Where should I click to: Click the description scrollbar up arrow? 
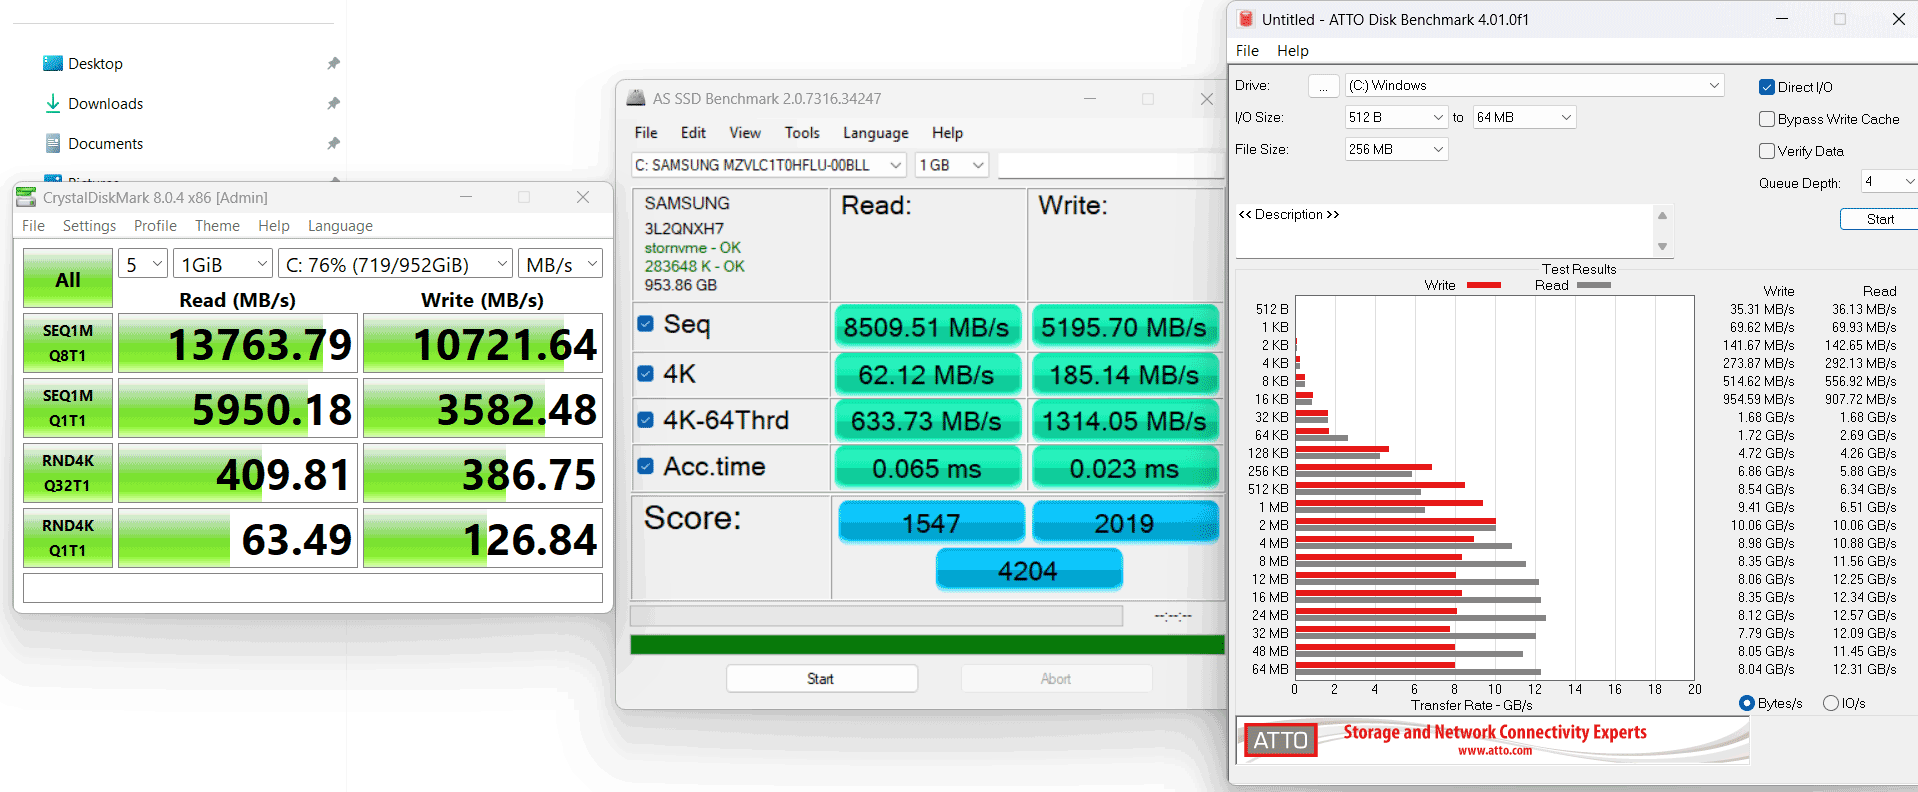click(x=1662, y=215)
